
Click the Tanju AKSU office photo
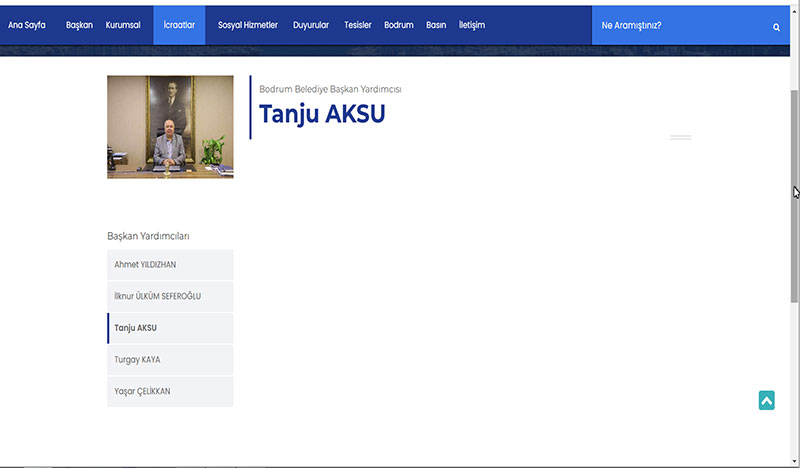click(170, 127)
